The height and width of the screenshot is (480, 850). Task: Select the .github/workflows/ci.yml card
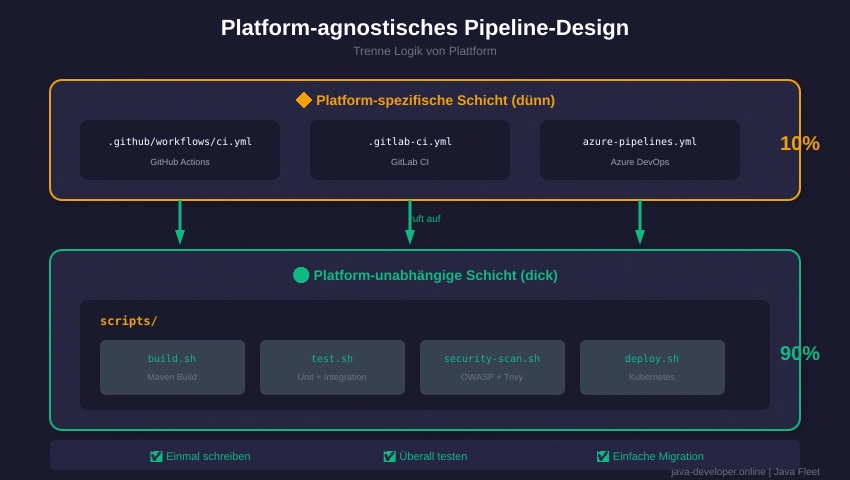[x=180, y=150]
